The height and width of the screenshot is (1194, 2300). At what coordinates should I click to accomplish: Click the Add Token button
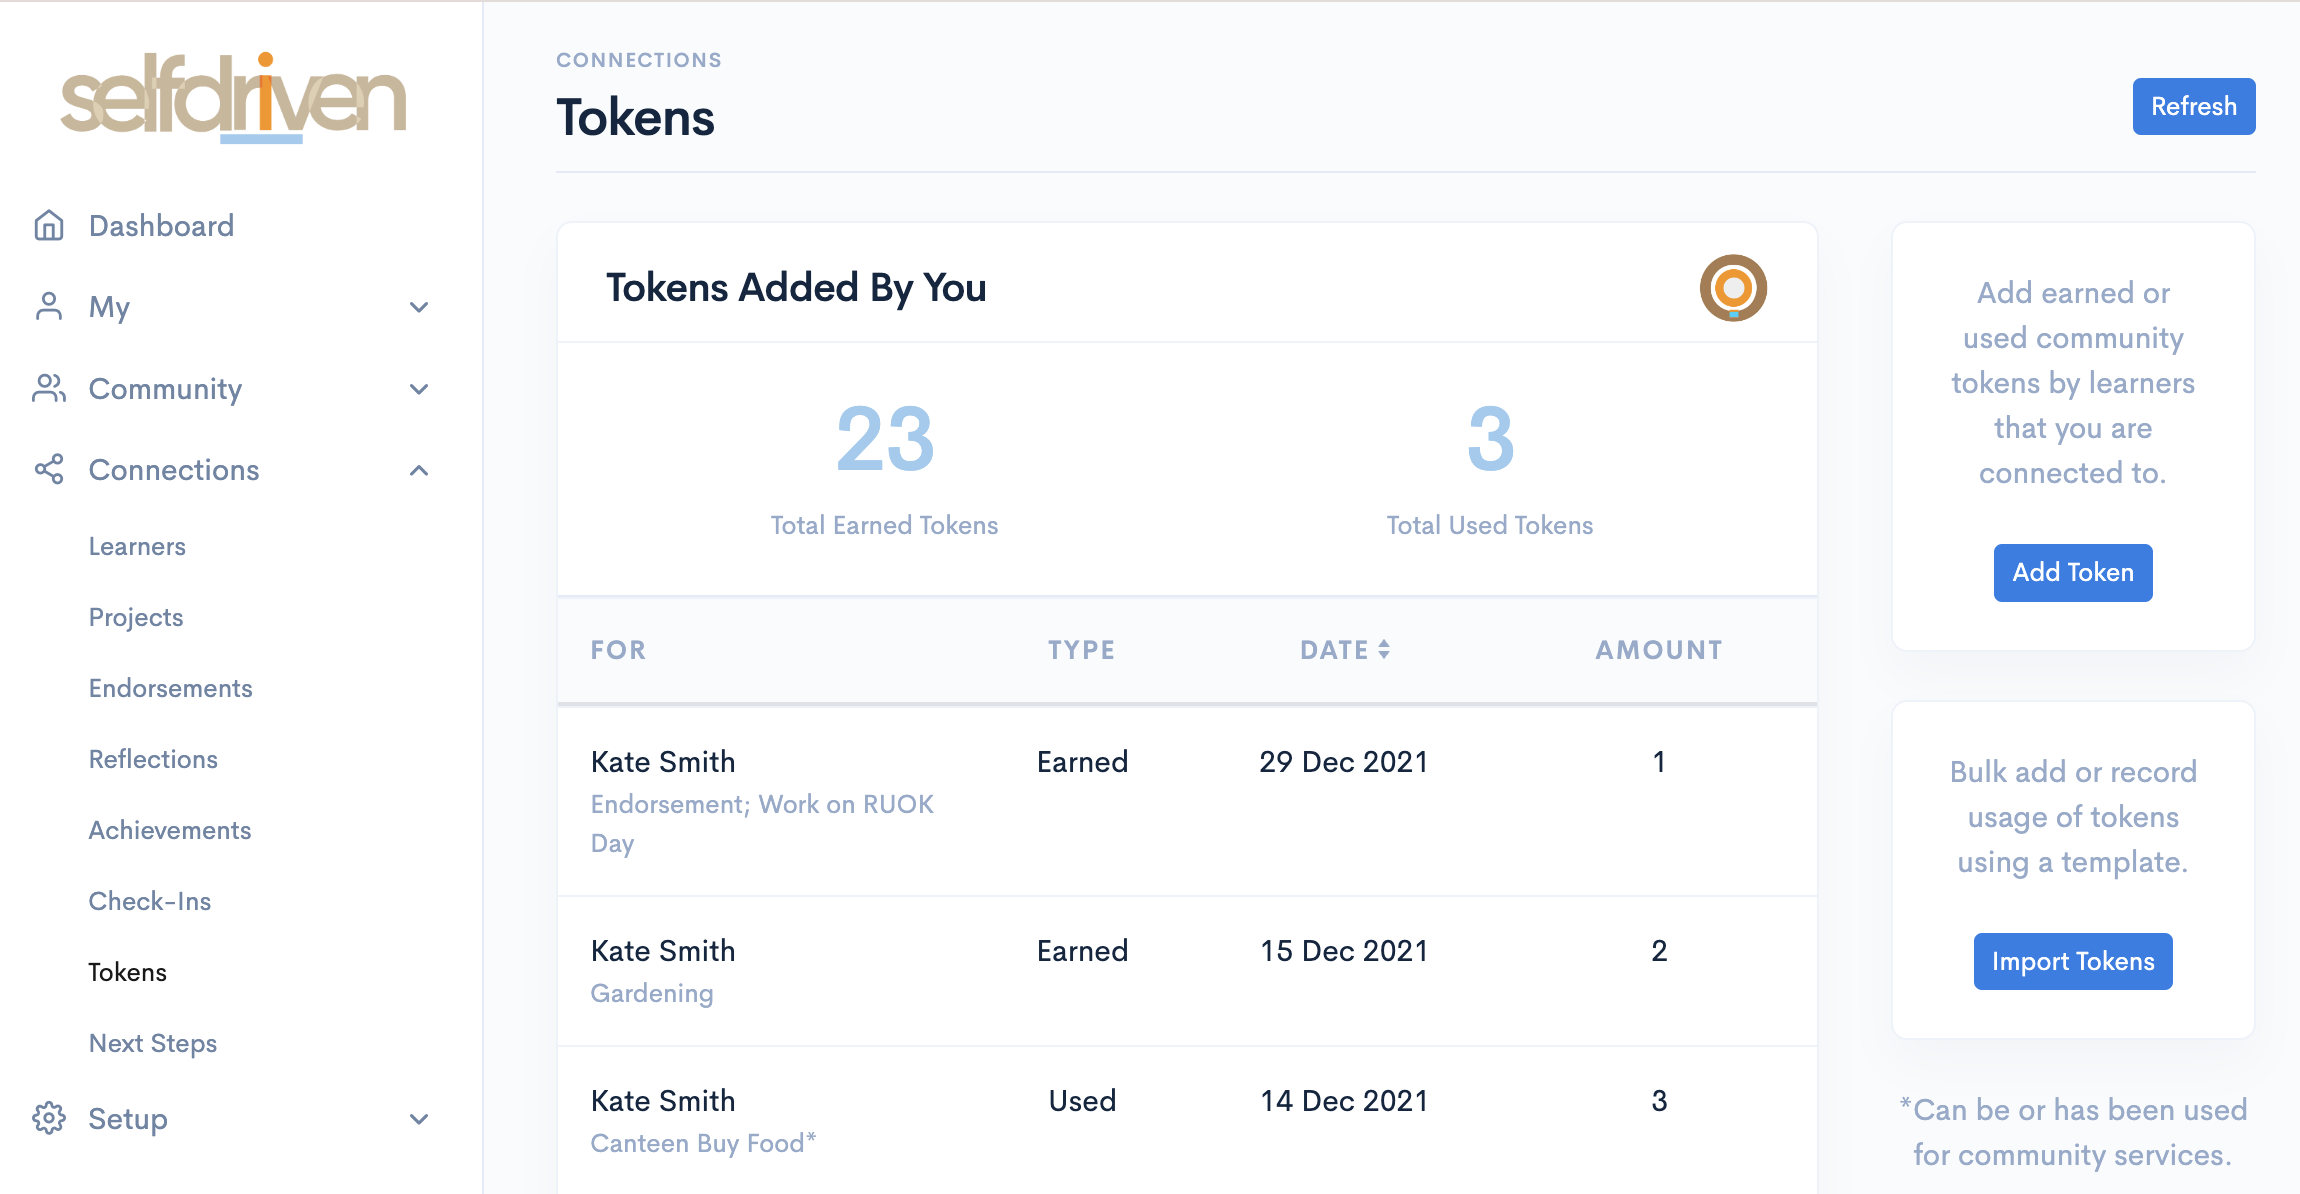pos(2073,573)
